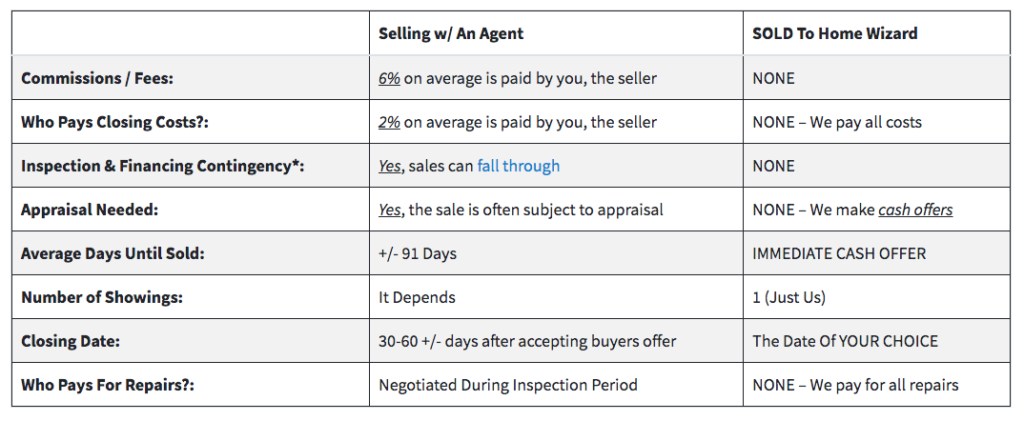The image size is (1024, 421).
Task: Click the "Who Pays For Repairs?:" label
Action: 108,385
